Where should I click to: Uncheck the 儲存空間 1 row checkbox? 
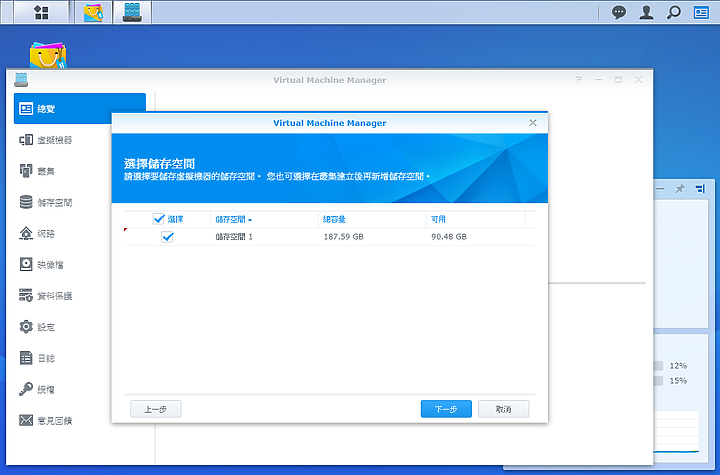(168, 237)
